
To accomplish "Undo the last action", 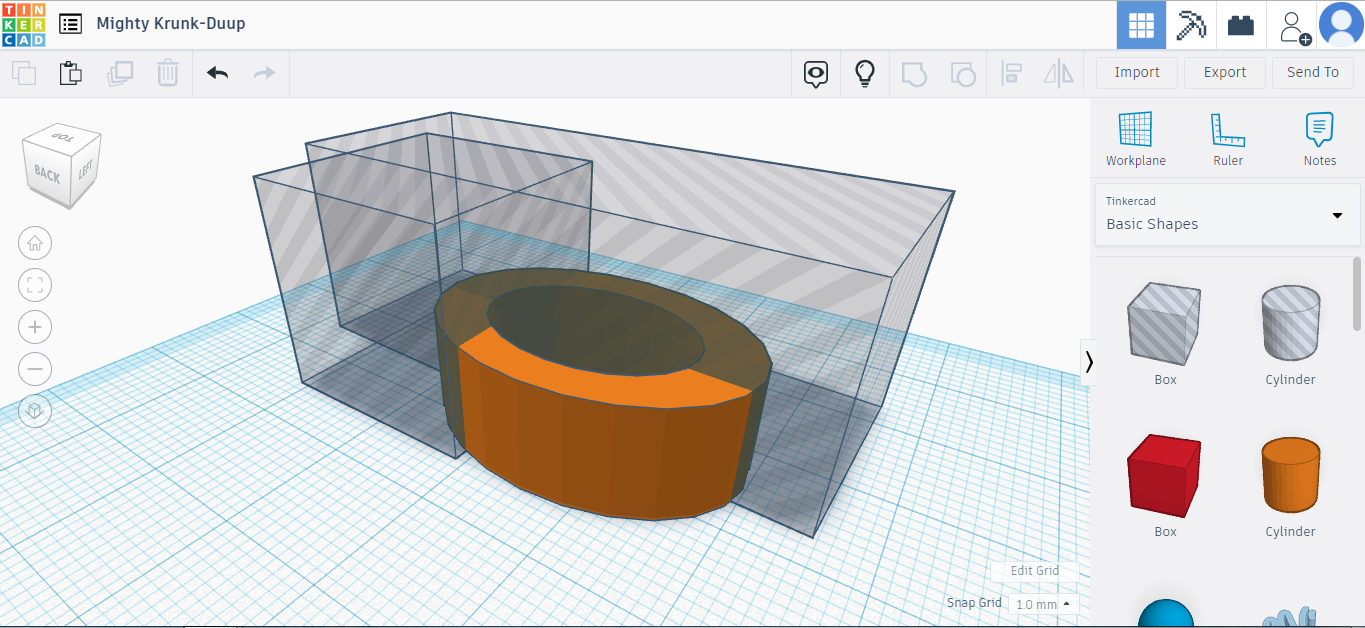I will click(x=217, y=73).
